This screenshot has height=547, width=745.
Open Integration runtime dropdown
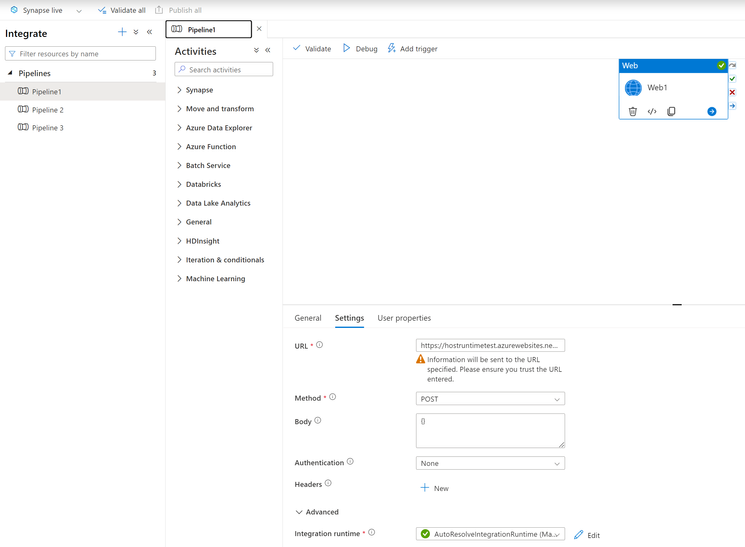490,534
